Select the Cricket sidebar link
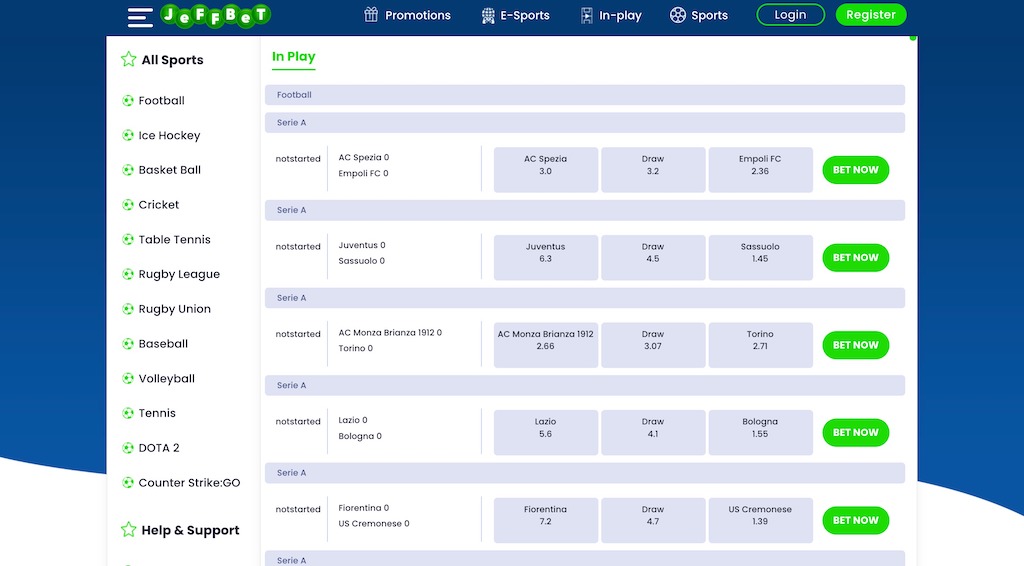Viewport: 1024px width, 566px height. [x=159, y=204]
